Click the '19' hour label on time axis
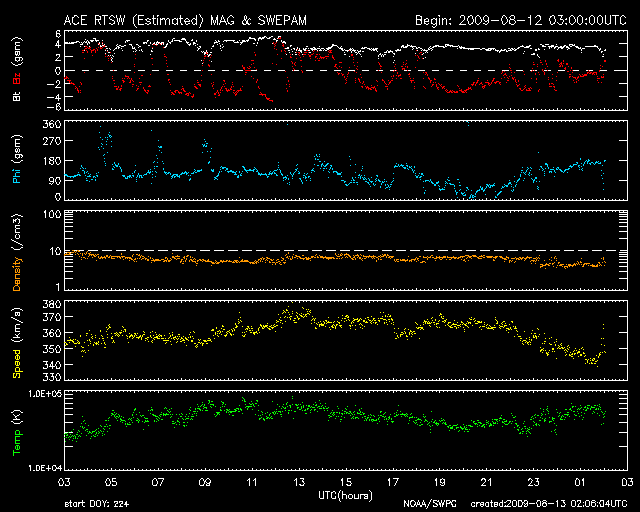 tap(440, 482)
